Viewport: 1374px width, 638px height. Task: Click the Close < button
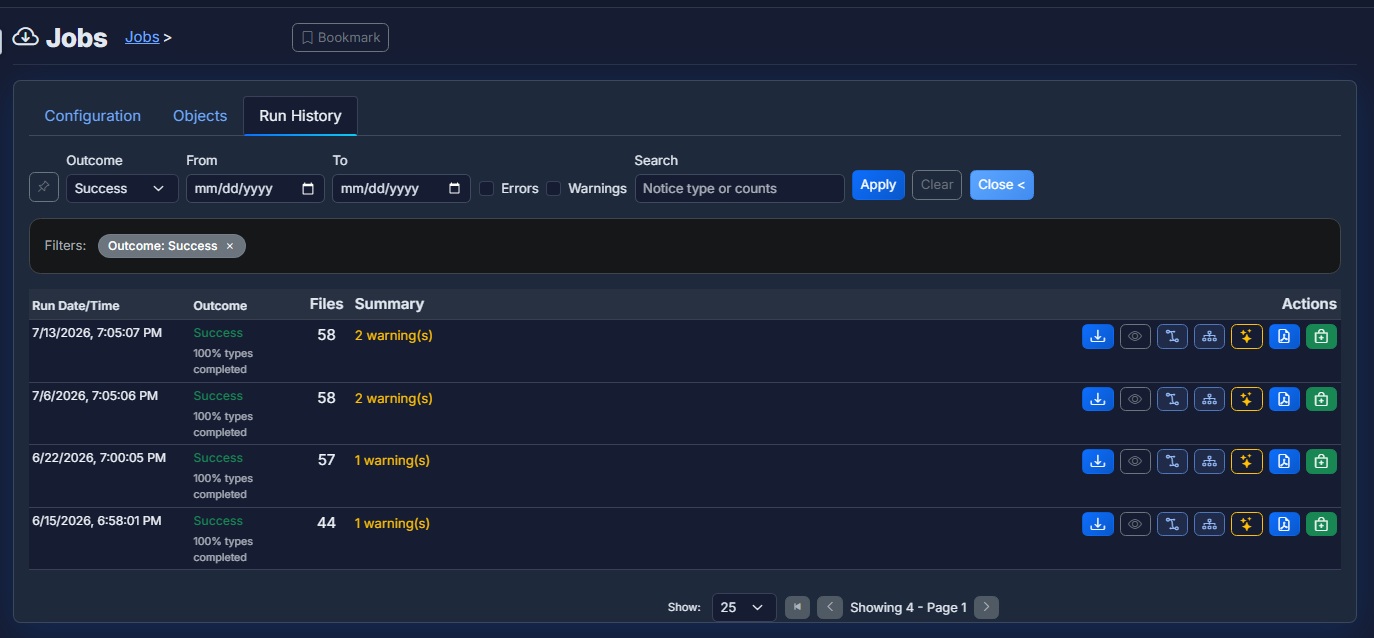[1002, 185]
